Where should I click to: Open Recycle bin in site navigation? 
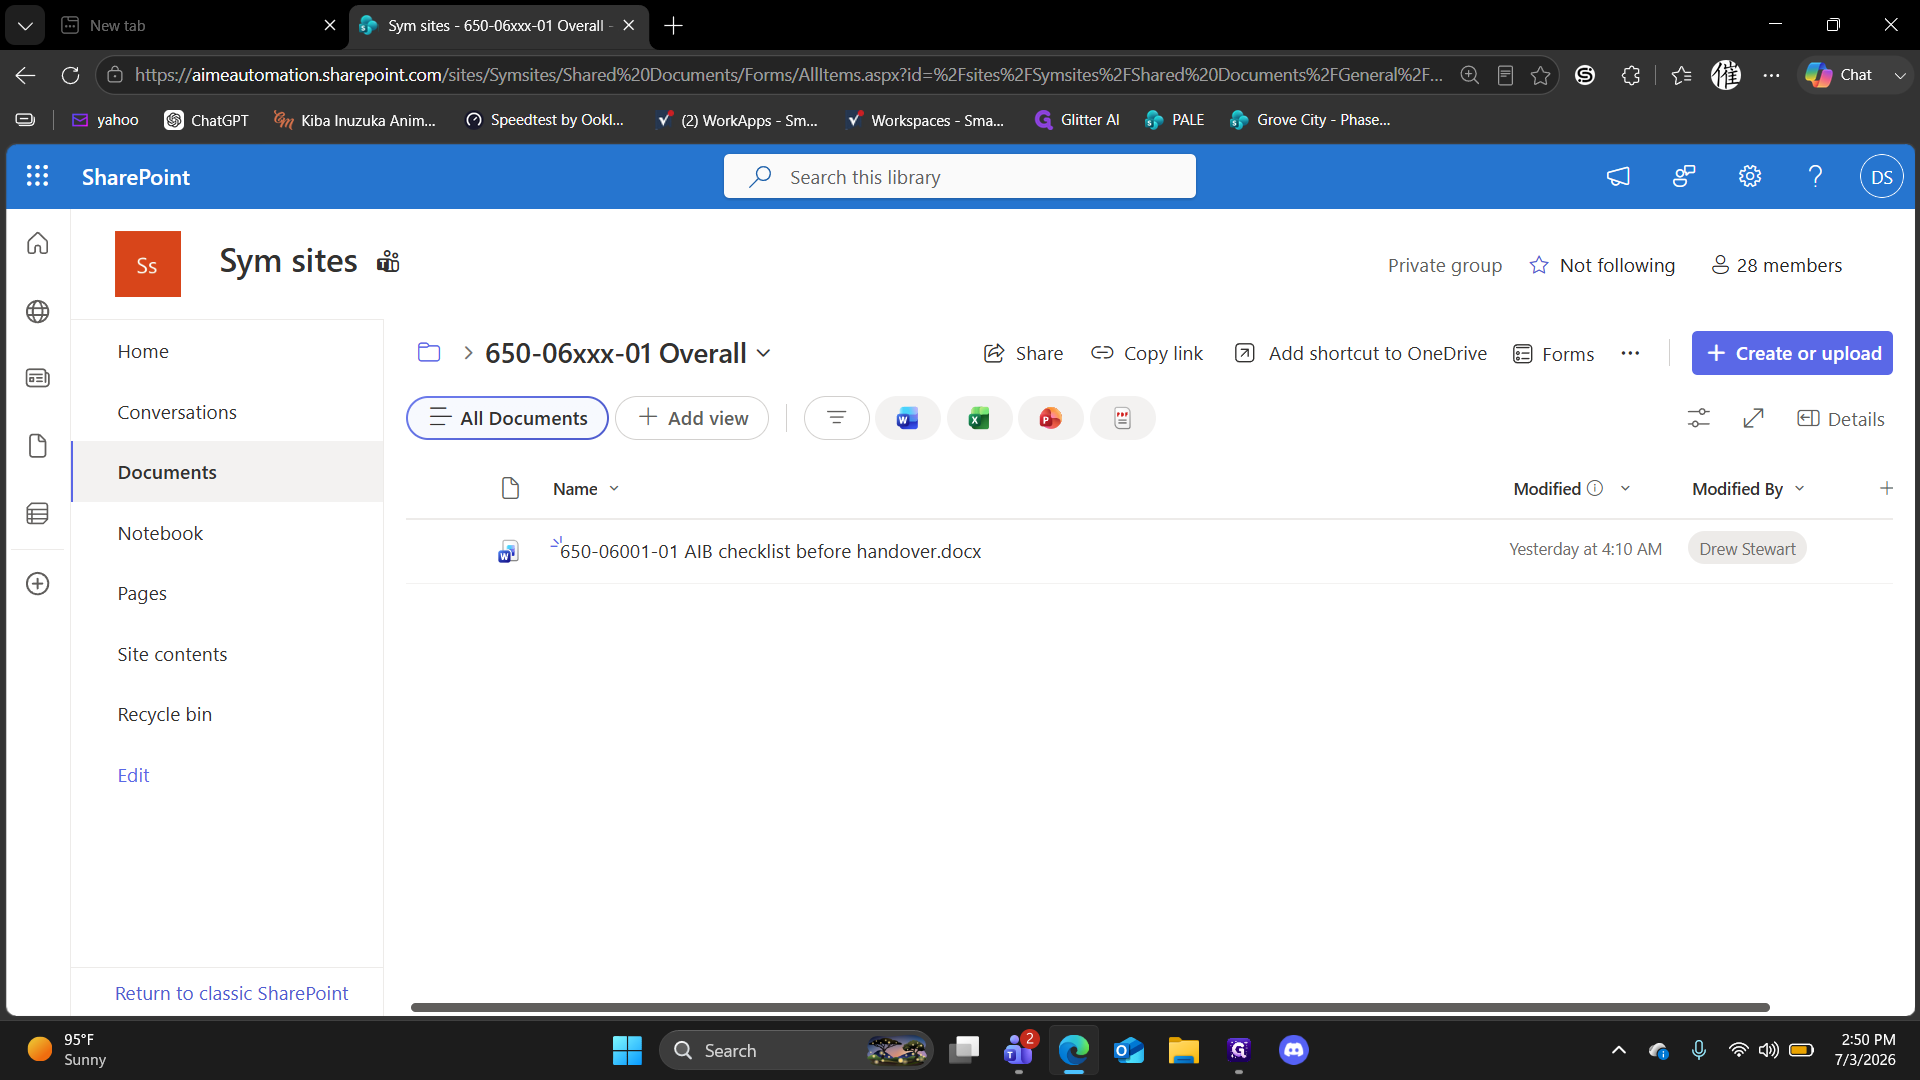164,714
